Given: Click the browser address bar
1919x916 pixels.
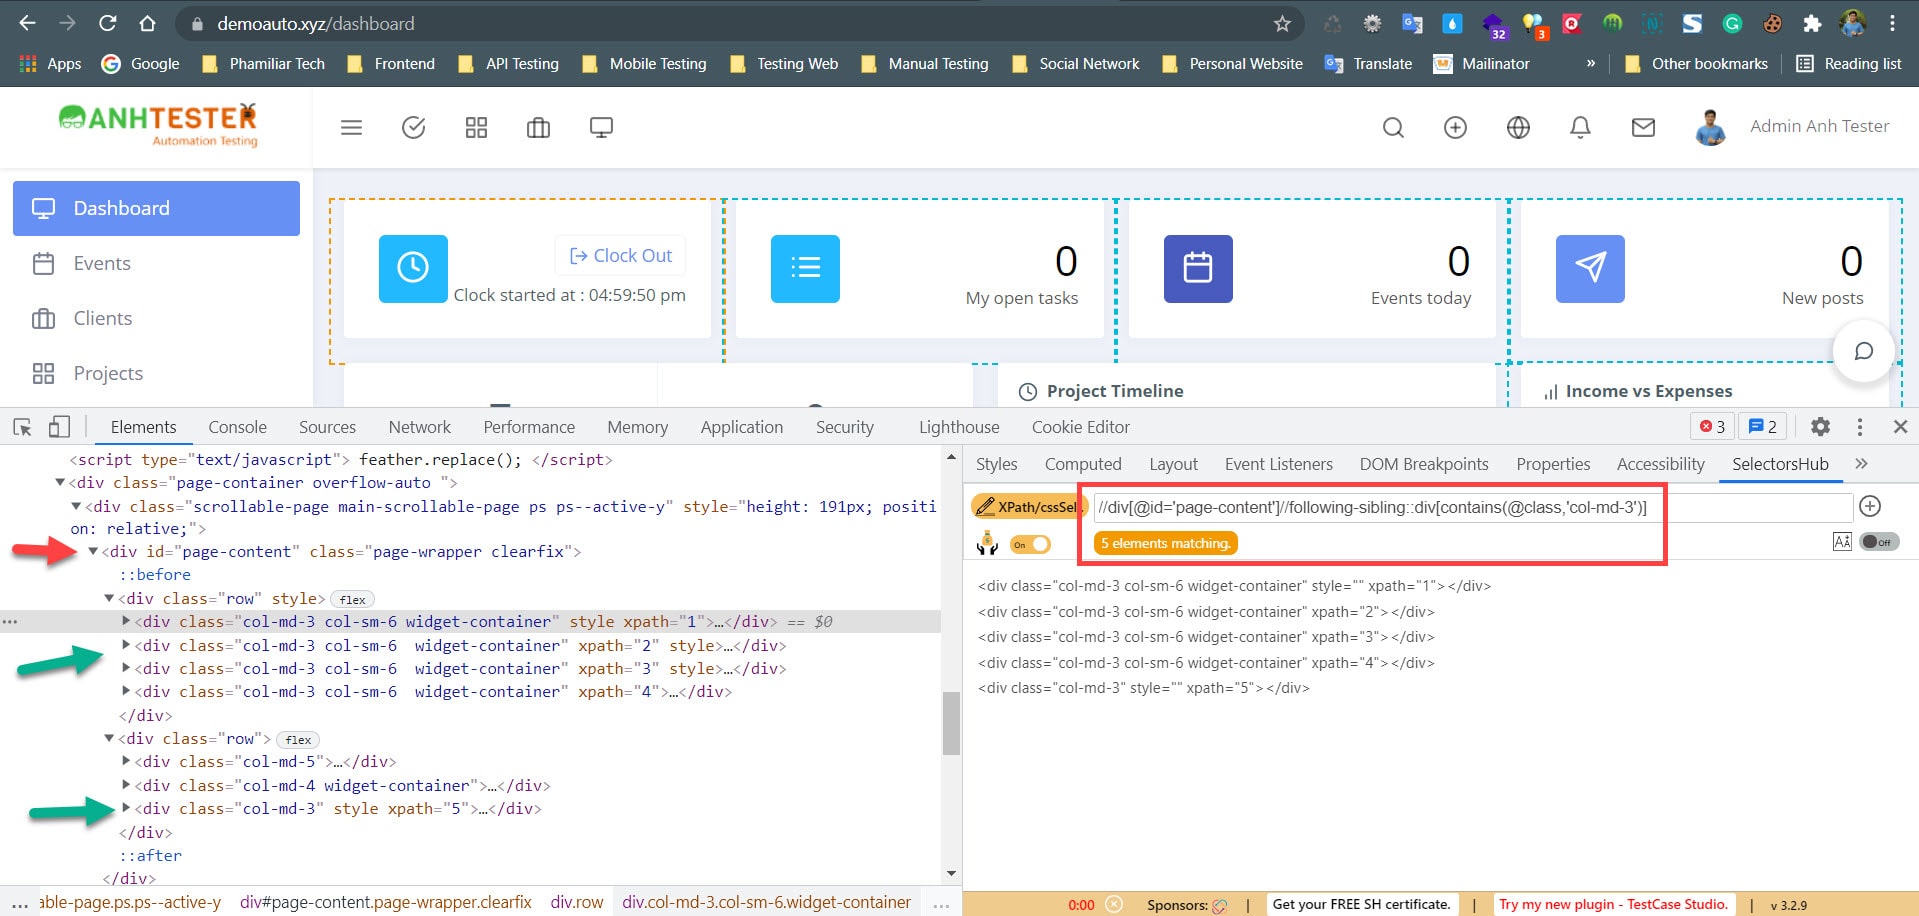Looking at the screenshot, I should (740, 23).
